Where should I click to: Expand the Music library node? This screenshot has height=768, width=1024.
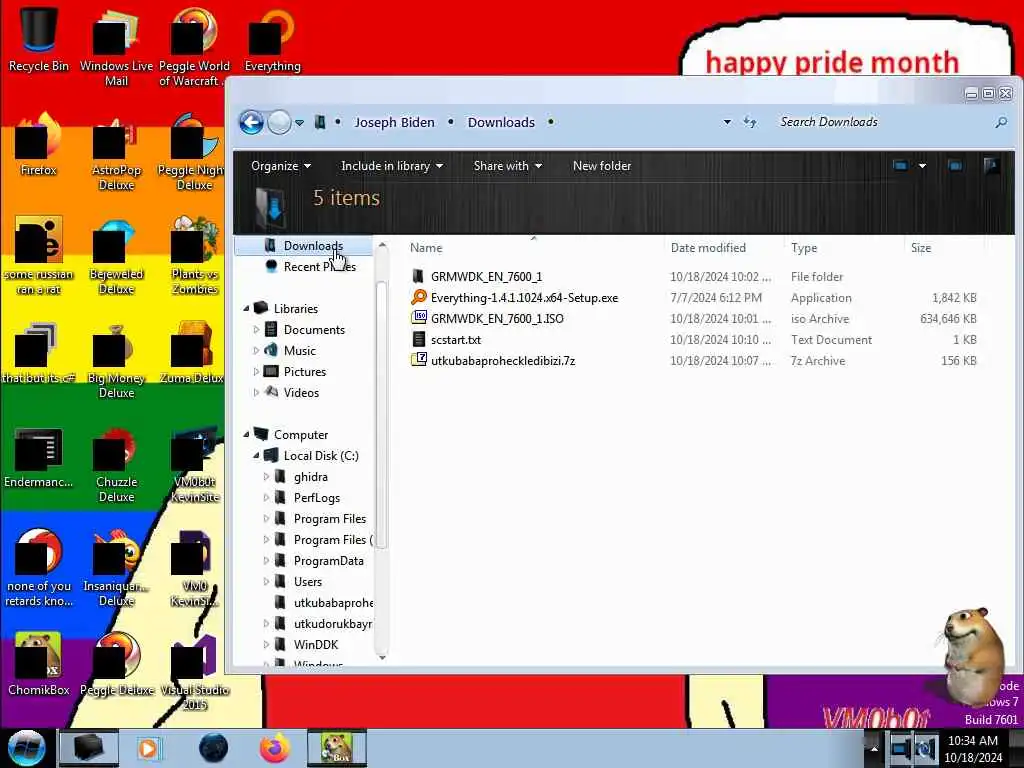pyautogui.click(x=257, y=351)
